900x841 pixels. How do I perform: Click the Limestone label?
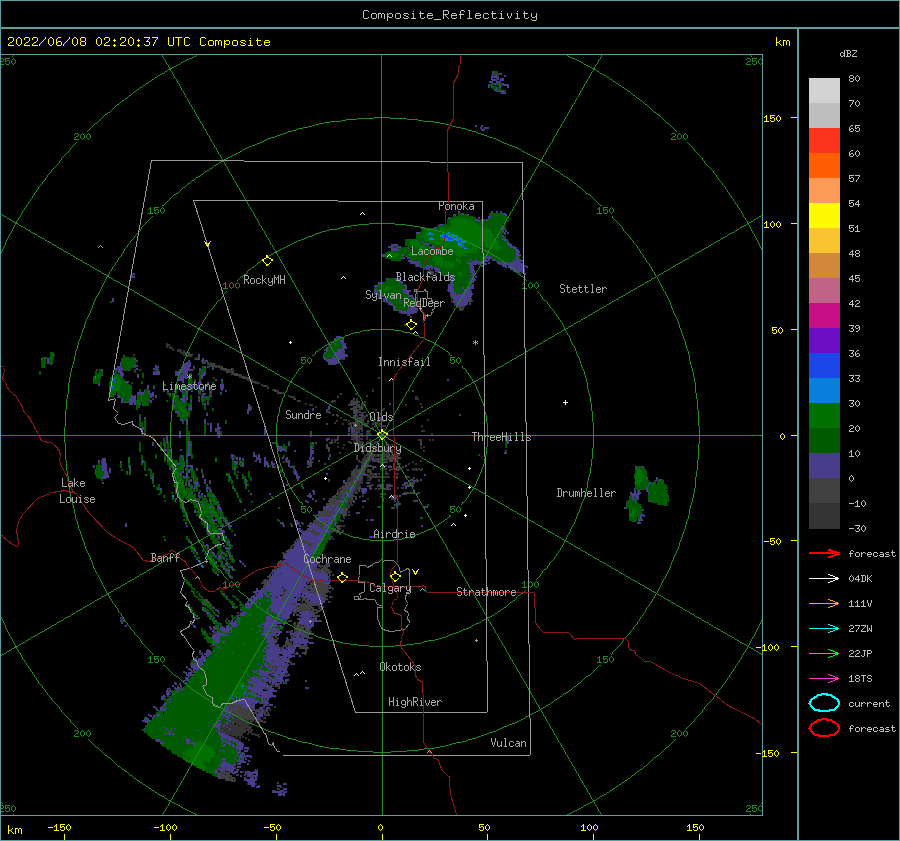point(189,386)
